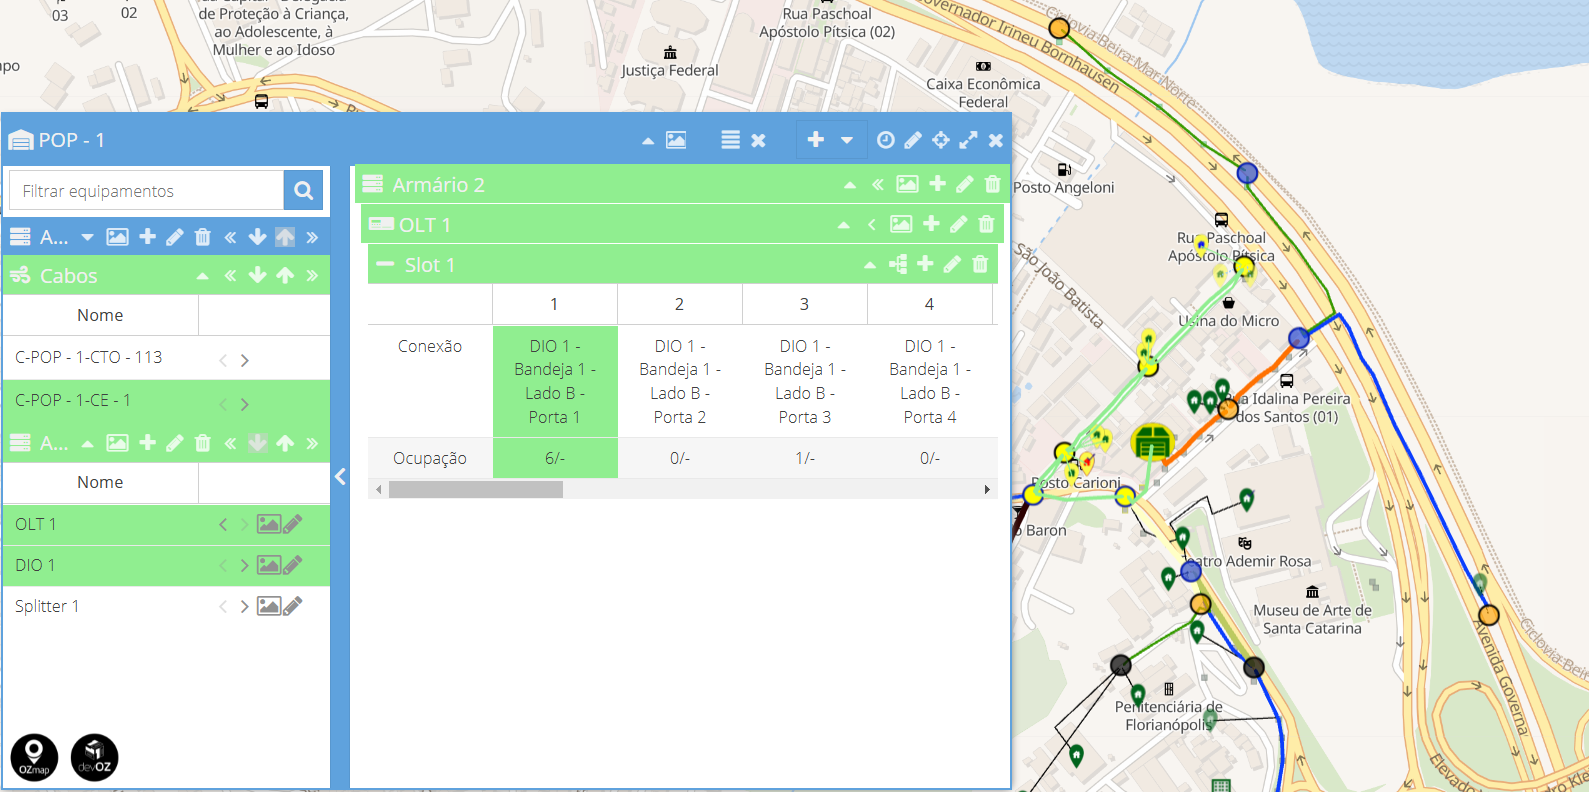Click the plus icon on lower Armário toolbar
Screen dimensions: 1589x792
[147, 442]
